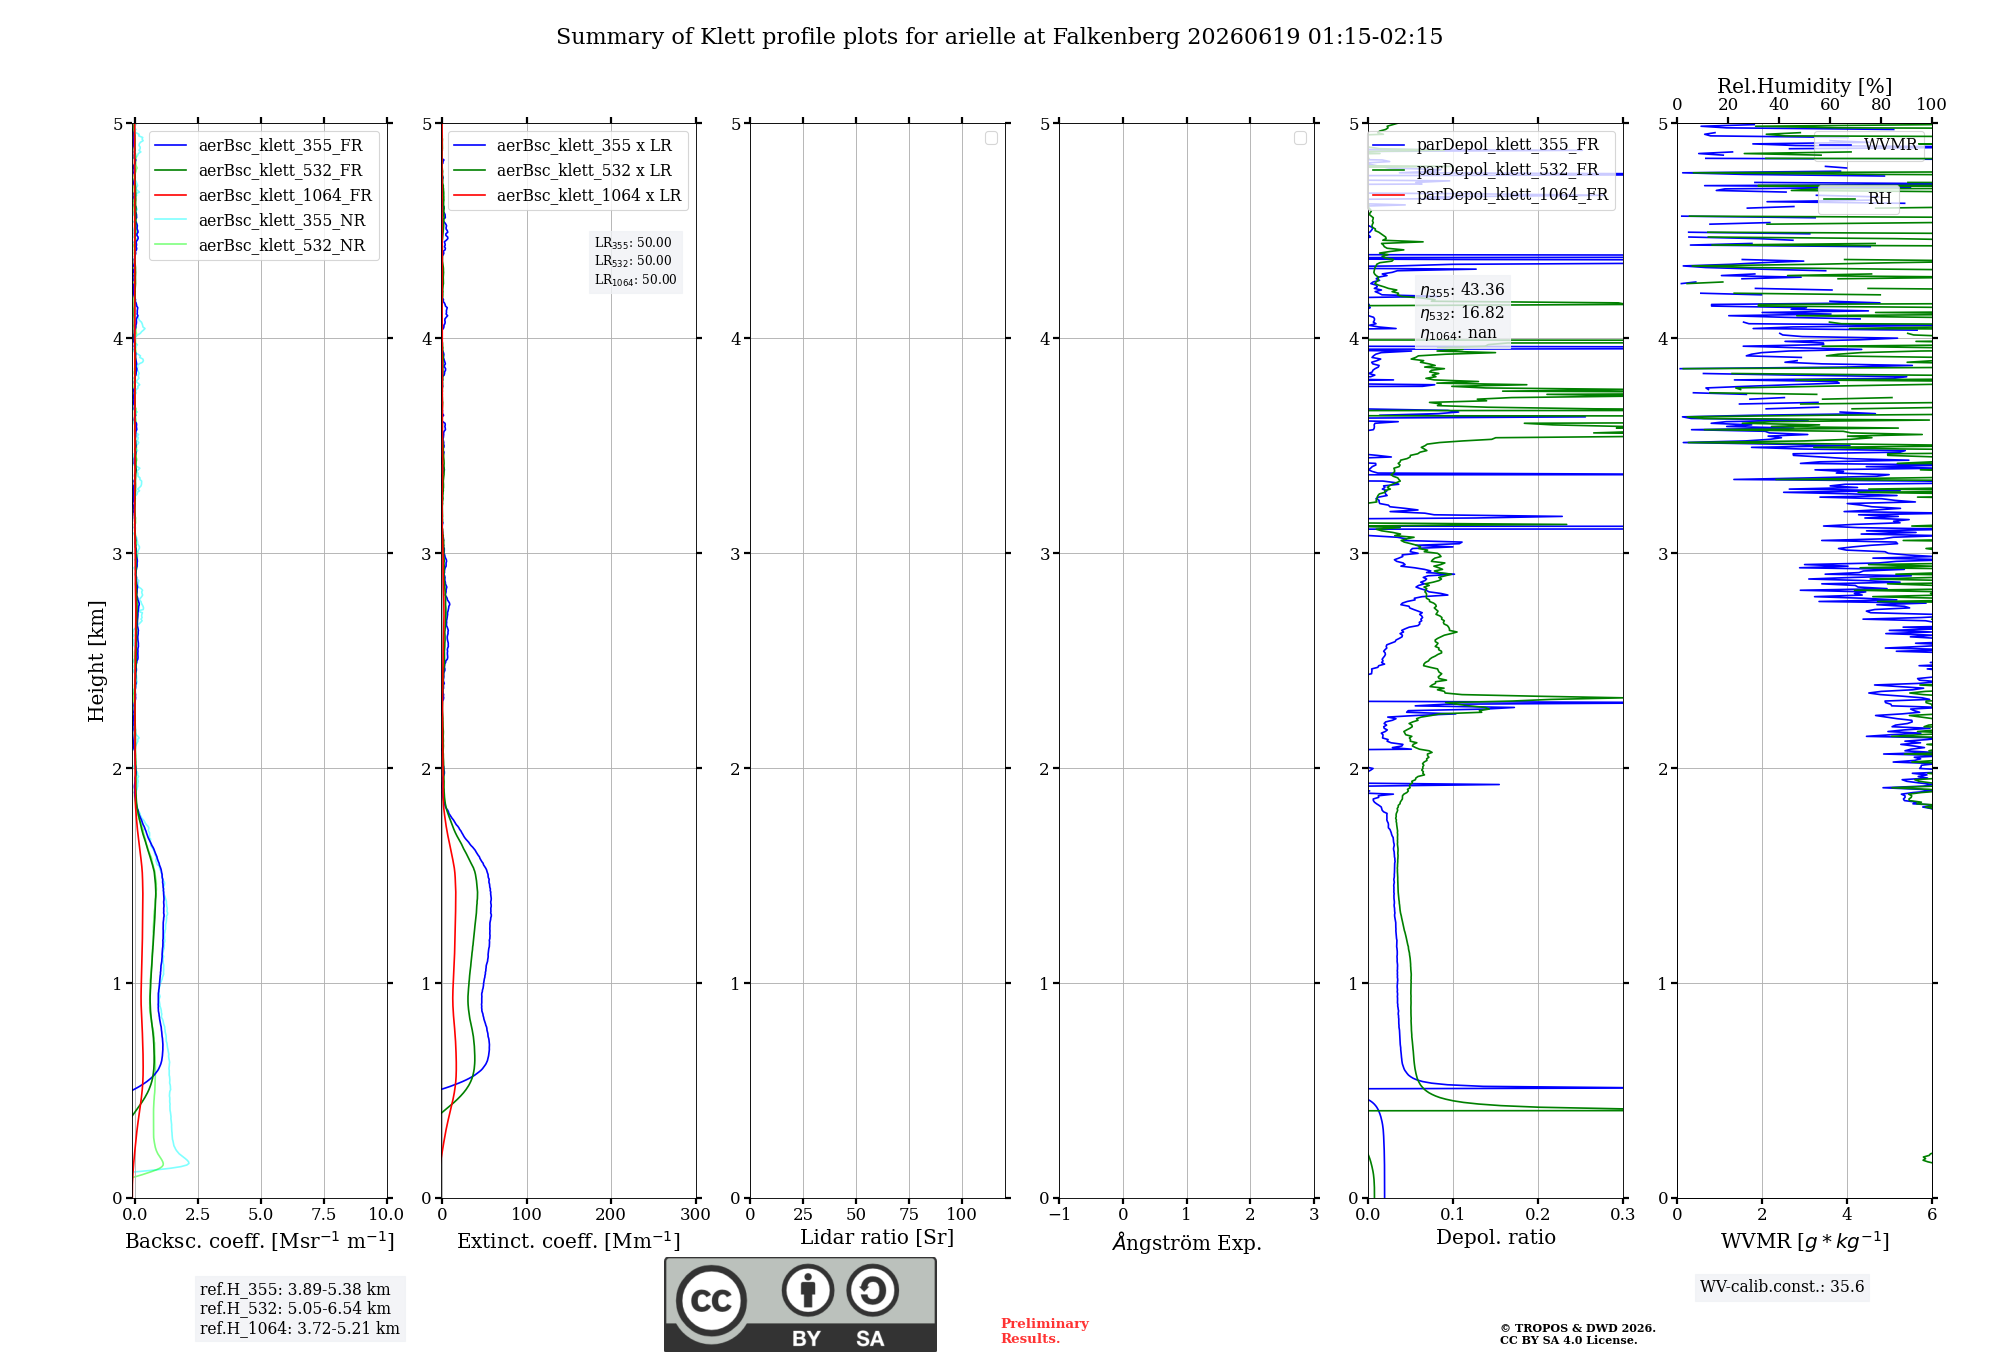Click the empty legend box in Ångström plot
This screenshot has height=1360, width=2000.
1300,138
